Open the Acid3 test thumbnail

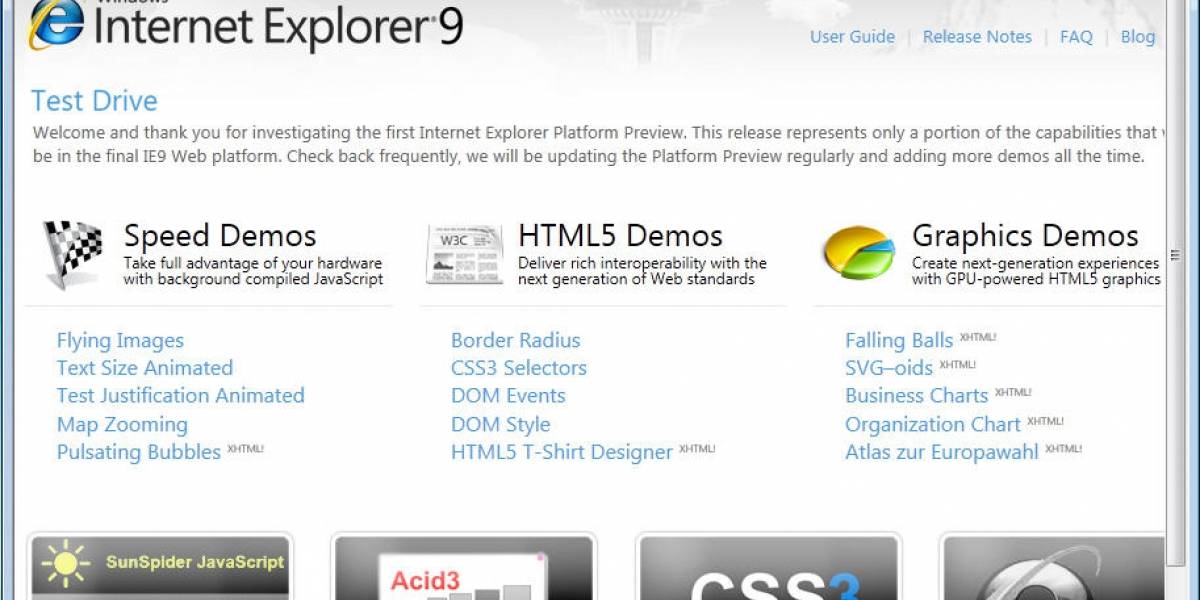tap(464, 567)
